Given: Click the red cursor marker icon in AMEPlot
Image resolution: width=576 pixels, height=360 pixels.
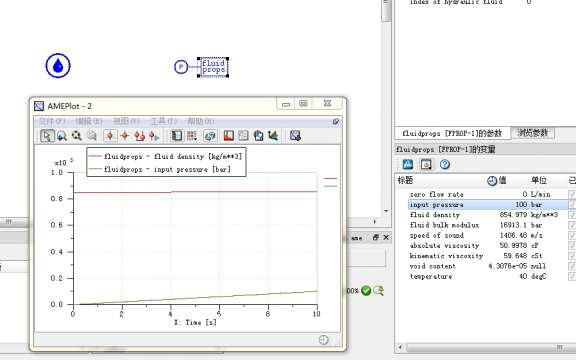Looking at the screenshot, I should [x=110, y=136].
